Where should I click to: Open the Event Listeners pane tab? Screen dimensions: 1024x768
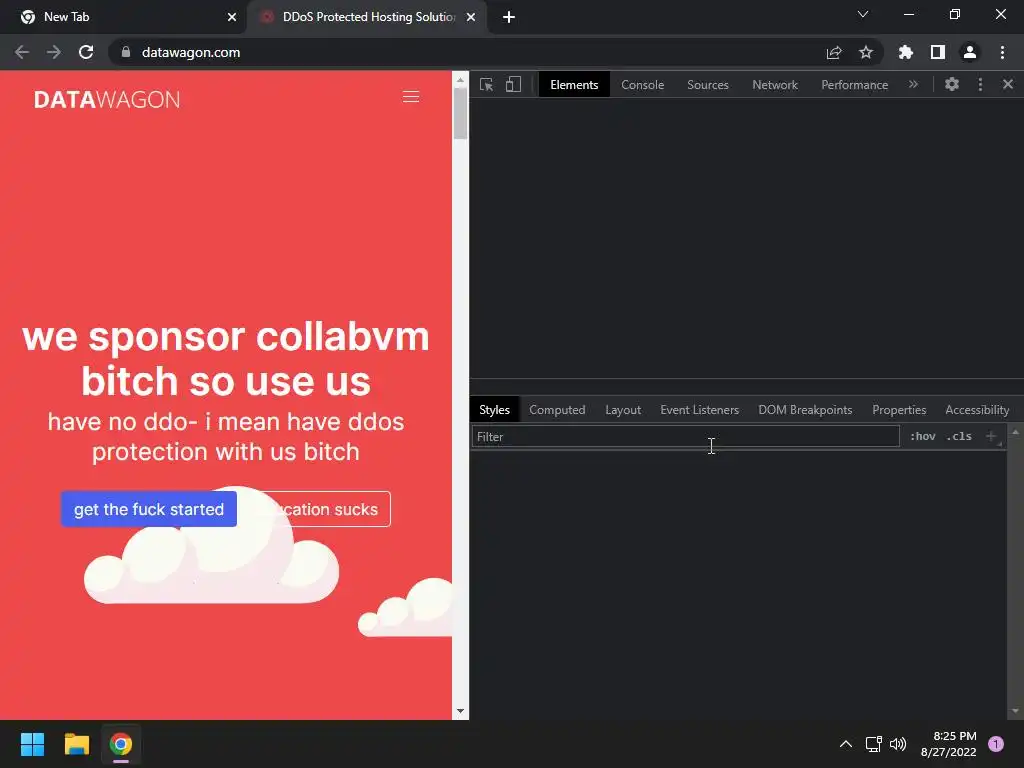click(x=699, y=409)
